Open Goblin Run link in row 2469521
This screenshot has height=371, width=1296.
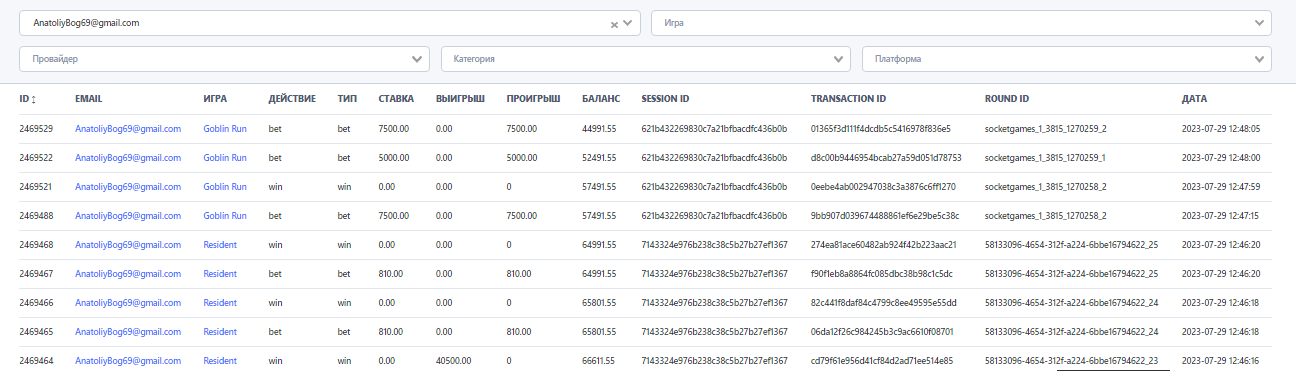coord(225,187)
